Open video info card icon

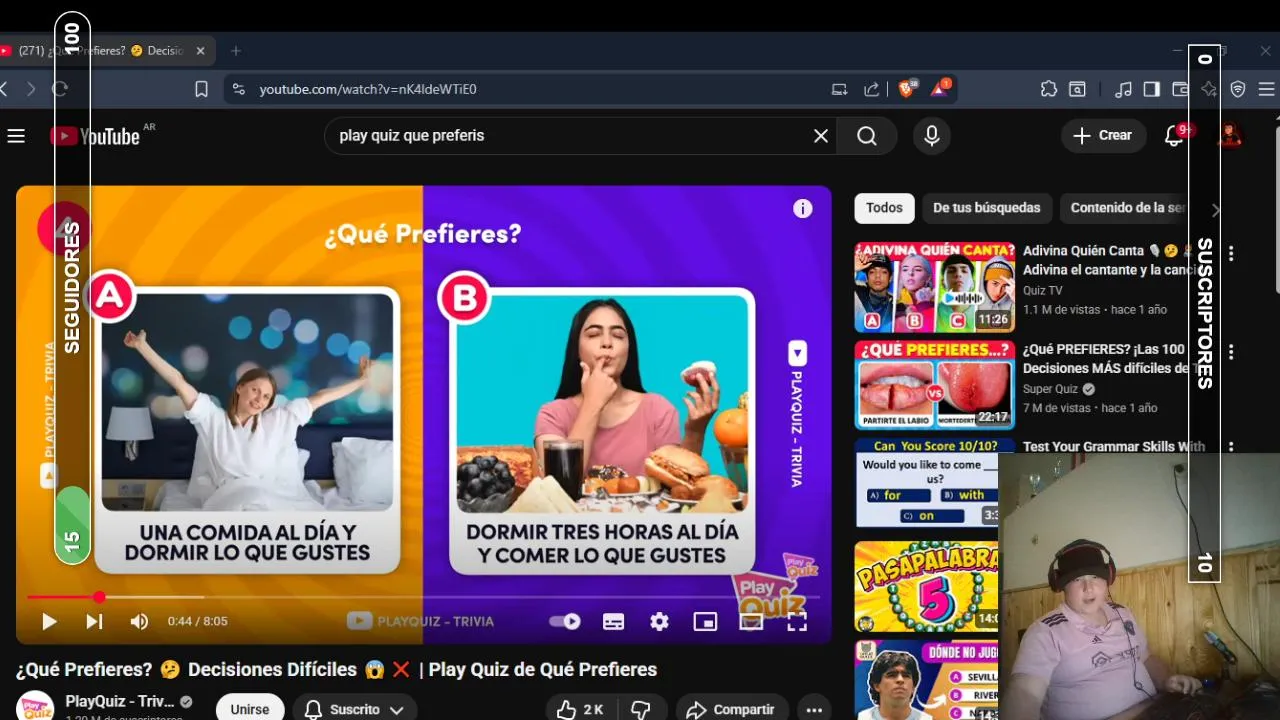tap(802, 209)
